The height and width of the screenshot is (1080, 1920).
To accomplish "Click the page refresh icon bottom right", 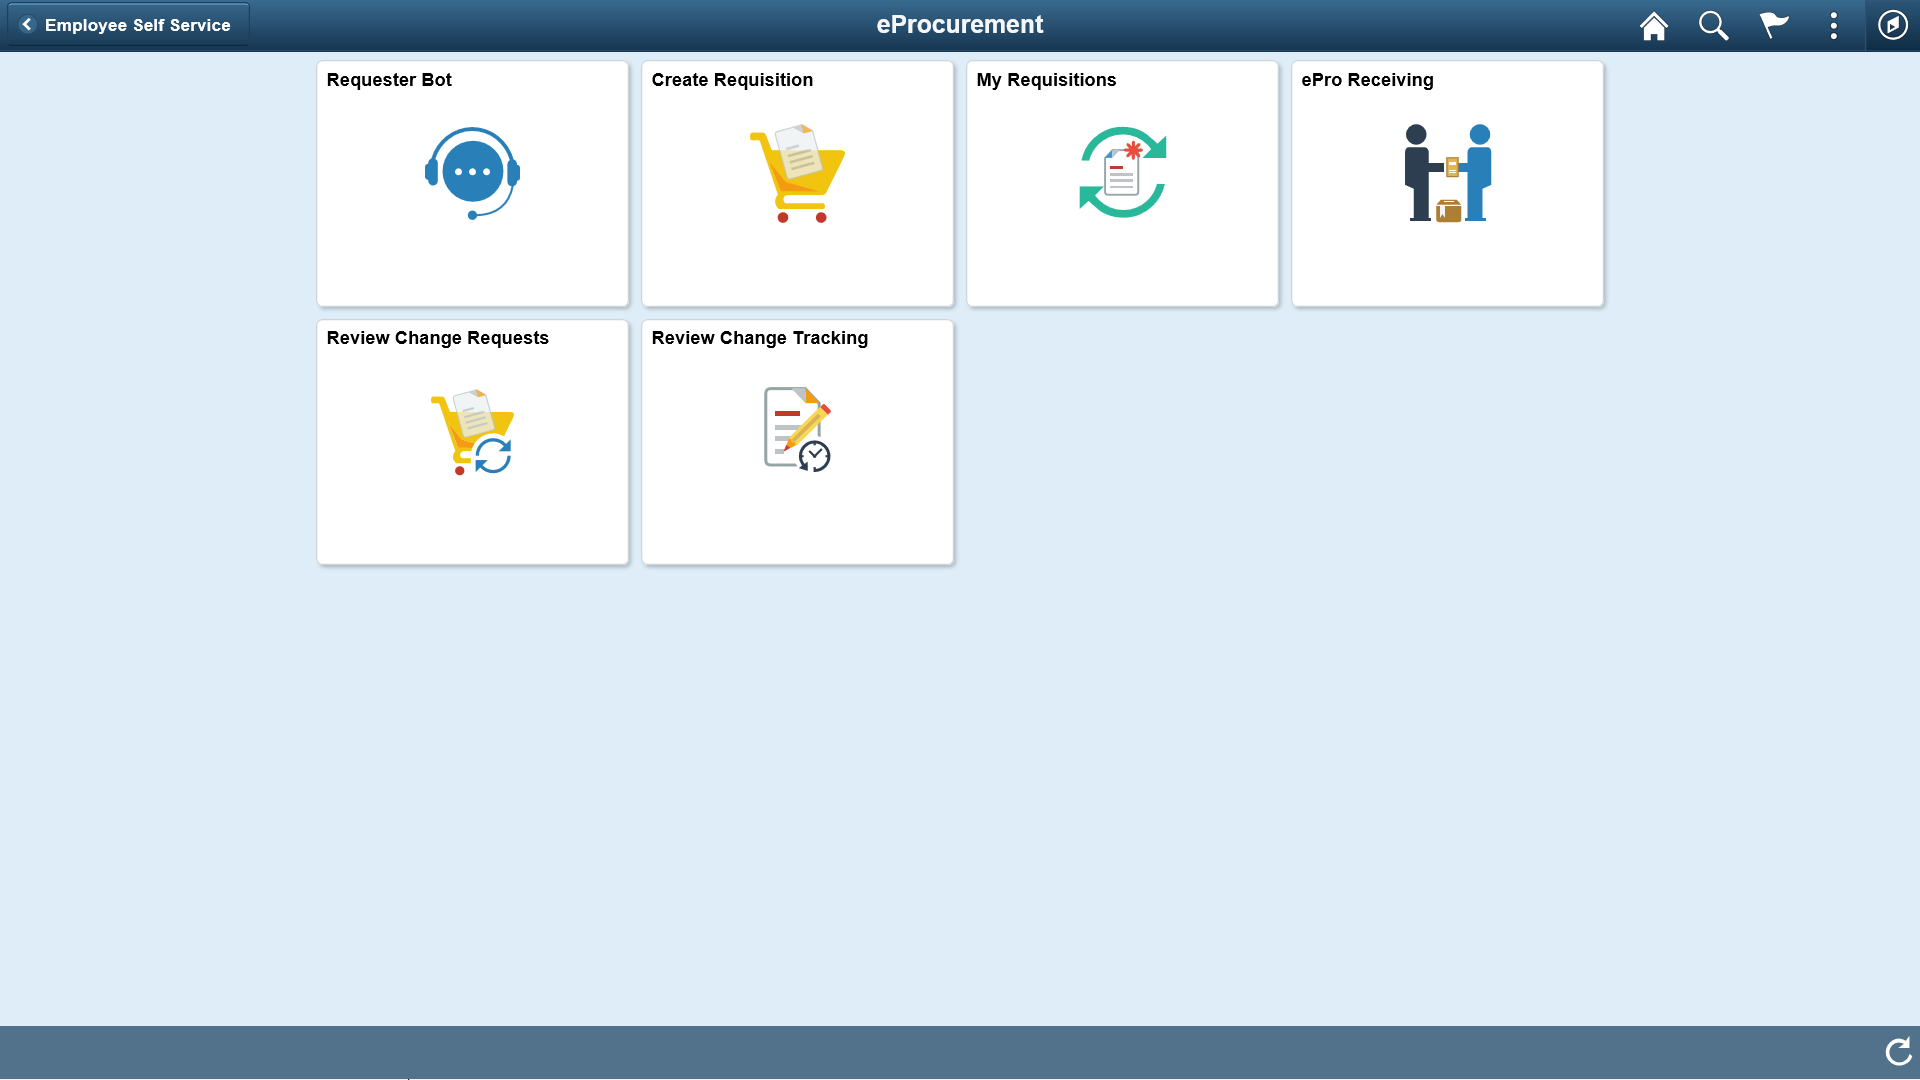I will tap(1898, 1052).
